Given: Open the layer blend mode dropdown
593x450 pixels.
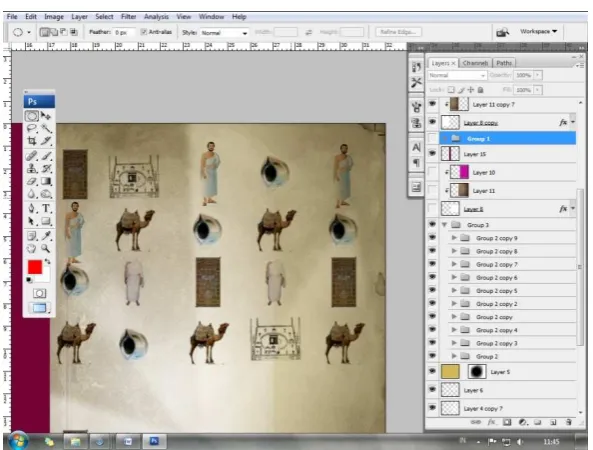Looking at the screenshot, I should pyautogui.click(x=457, y=75).
